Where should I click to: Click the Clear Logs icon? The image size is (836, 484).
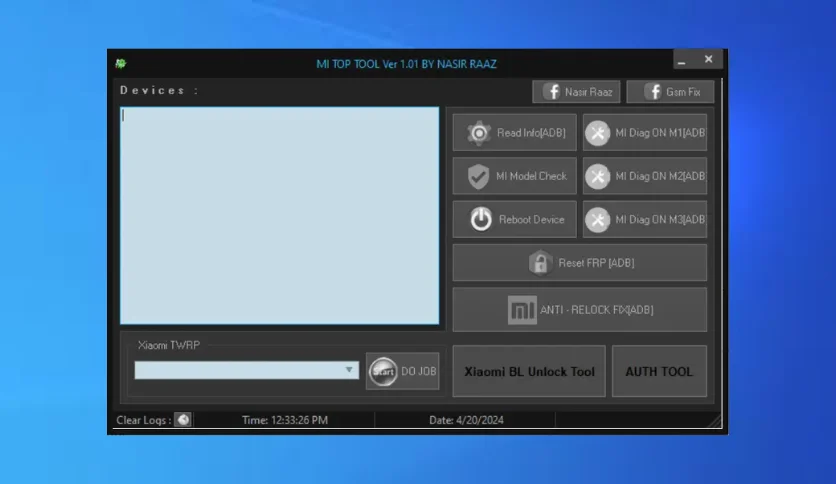tap(183, 420)
